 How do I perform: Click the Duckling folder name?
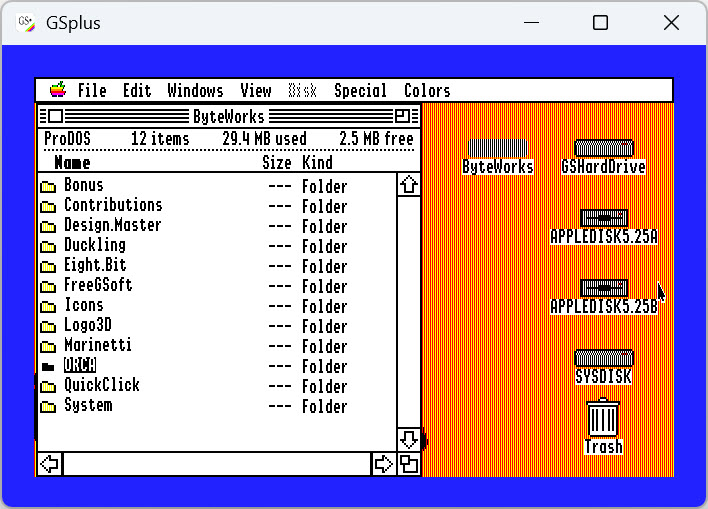click(x=95, y=245)
